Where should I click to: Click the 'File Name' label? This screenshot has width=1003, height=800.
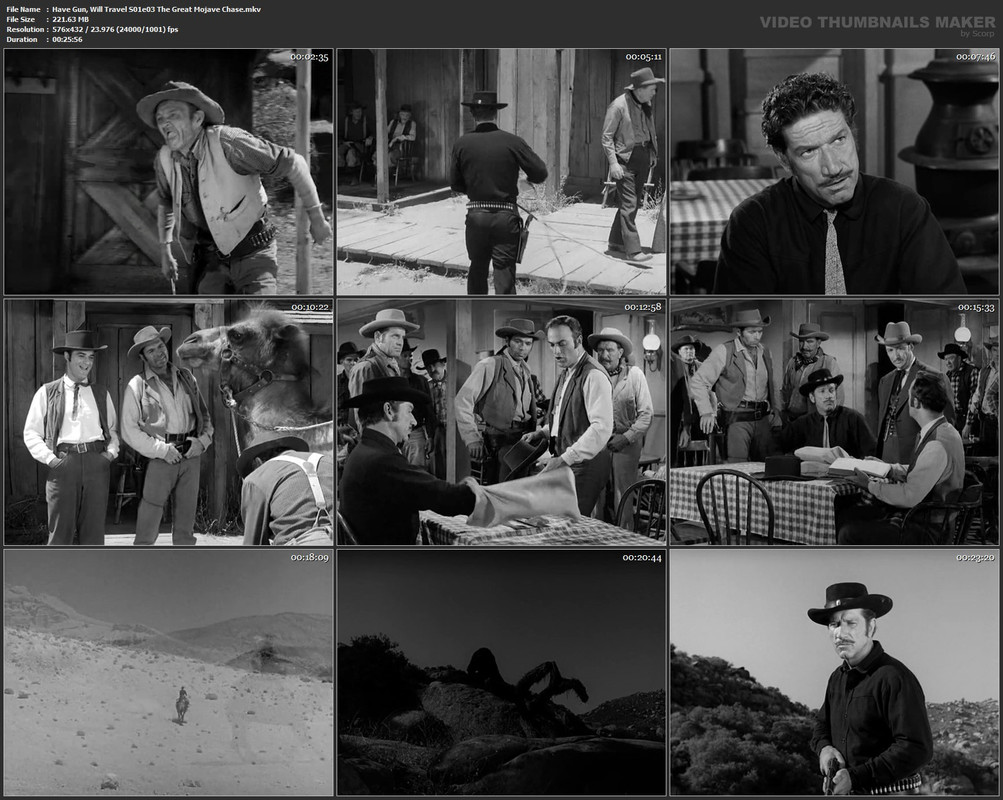pyautogui.click(x=23, y=9)
